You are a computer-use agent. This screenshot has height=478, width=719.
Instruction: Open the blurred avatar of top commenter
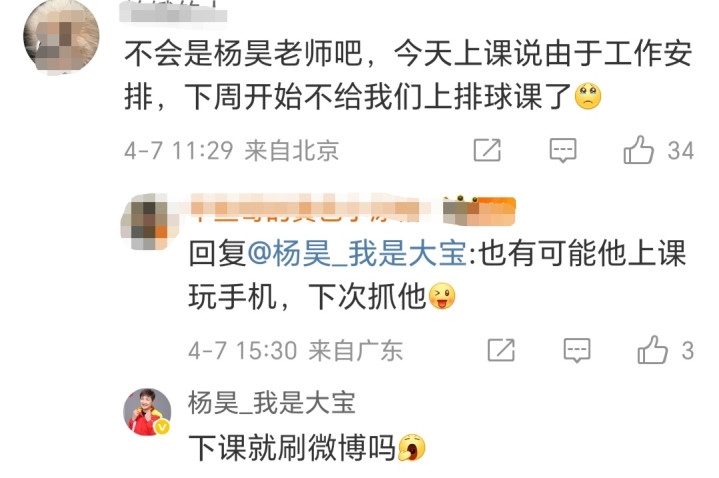pos(61,37)
